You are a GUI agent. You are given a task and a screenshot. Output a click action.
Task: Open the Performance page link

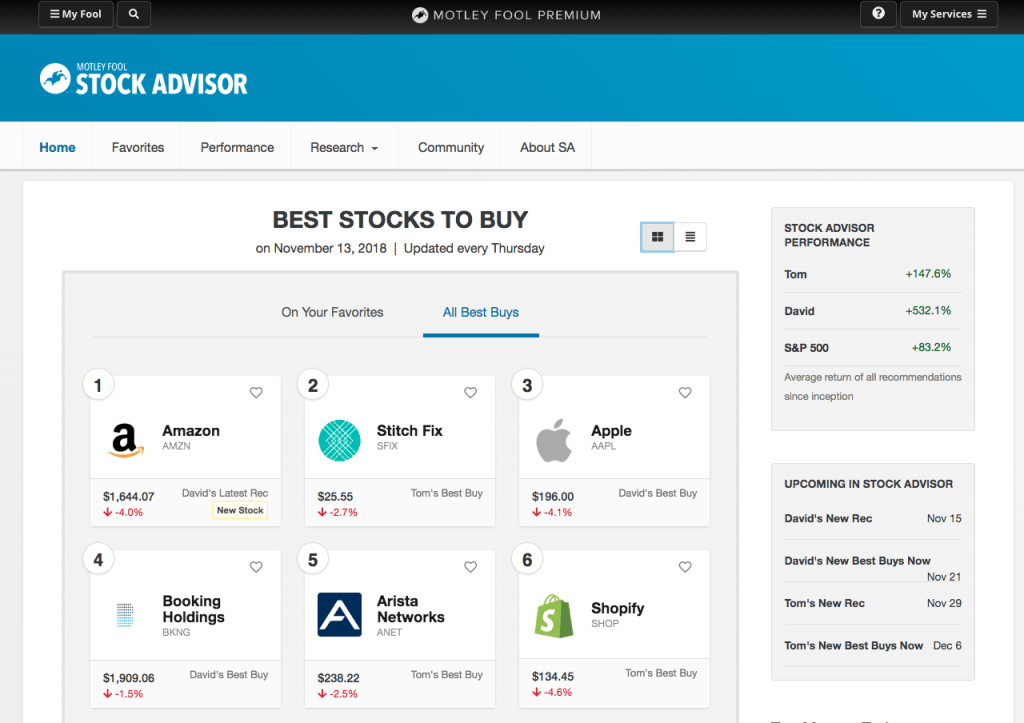coord(235,146)
